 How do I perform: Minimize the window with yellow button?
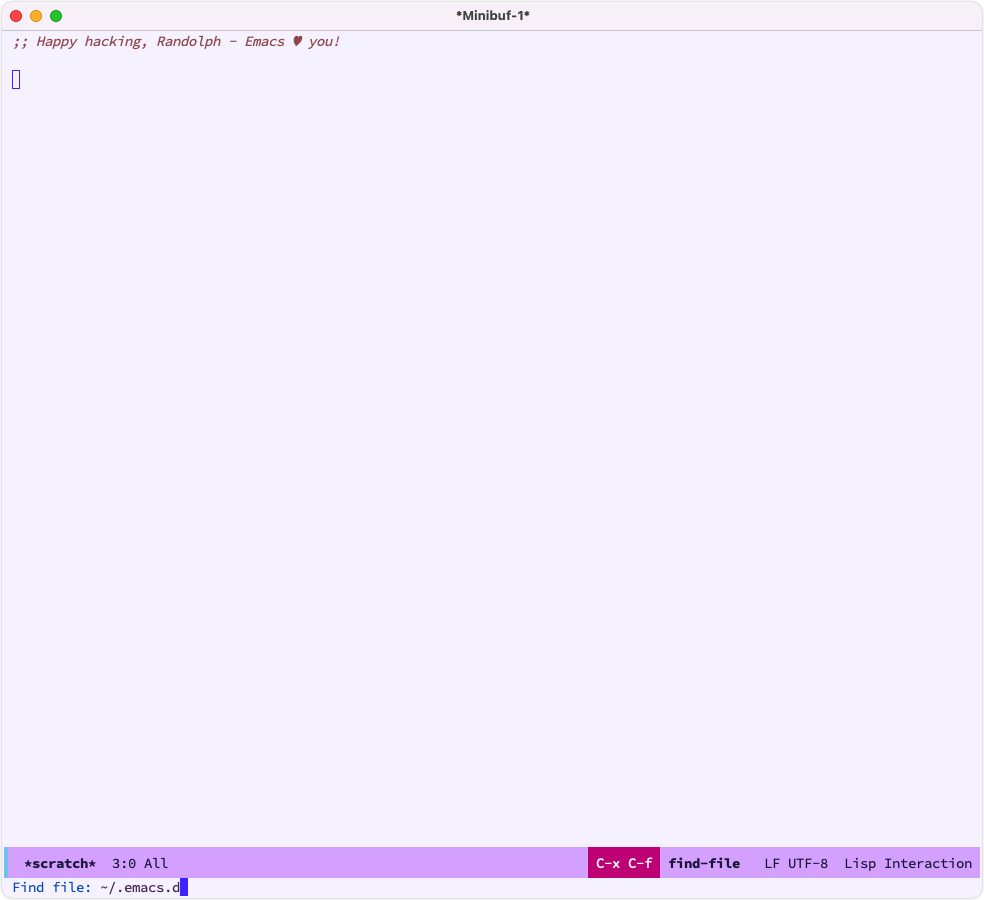pyautogui.click(x=36, y=16)
